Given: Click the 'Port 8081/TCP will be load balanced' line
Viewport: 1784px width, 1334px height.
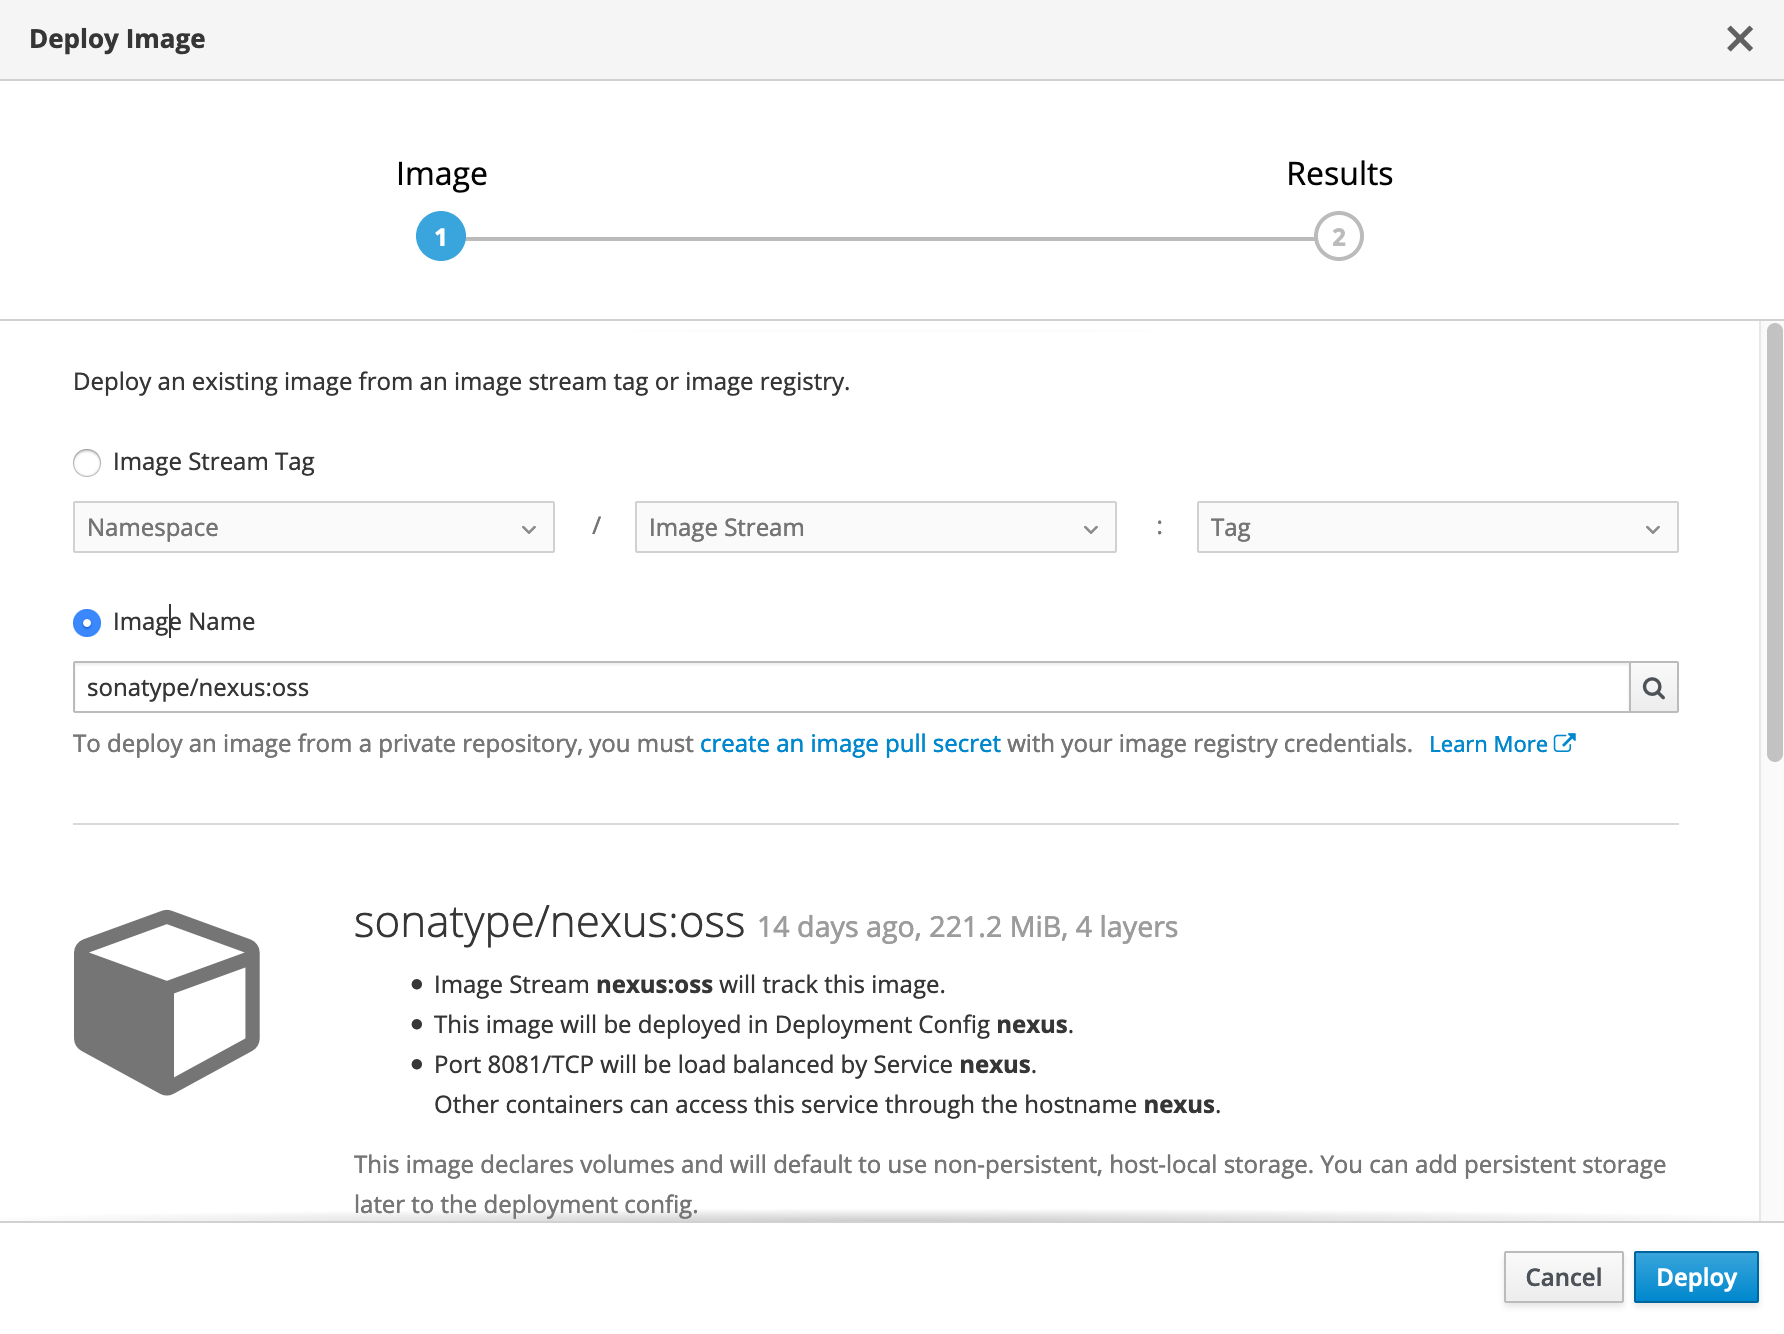Looking at the screenshot, I should pos(735,1064).
